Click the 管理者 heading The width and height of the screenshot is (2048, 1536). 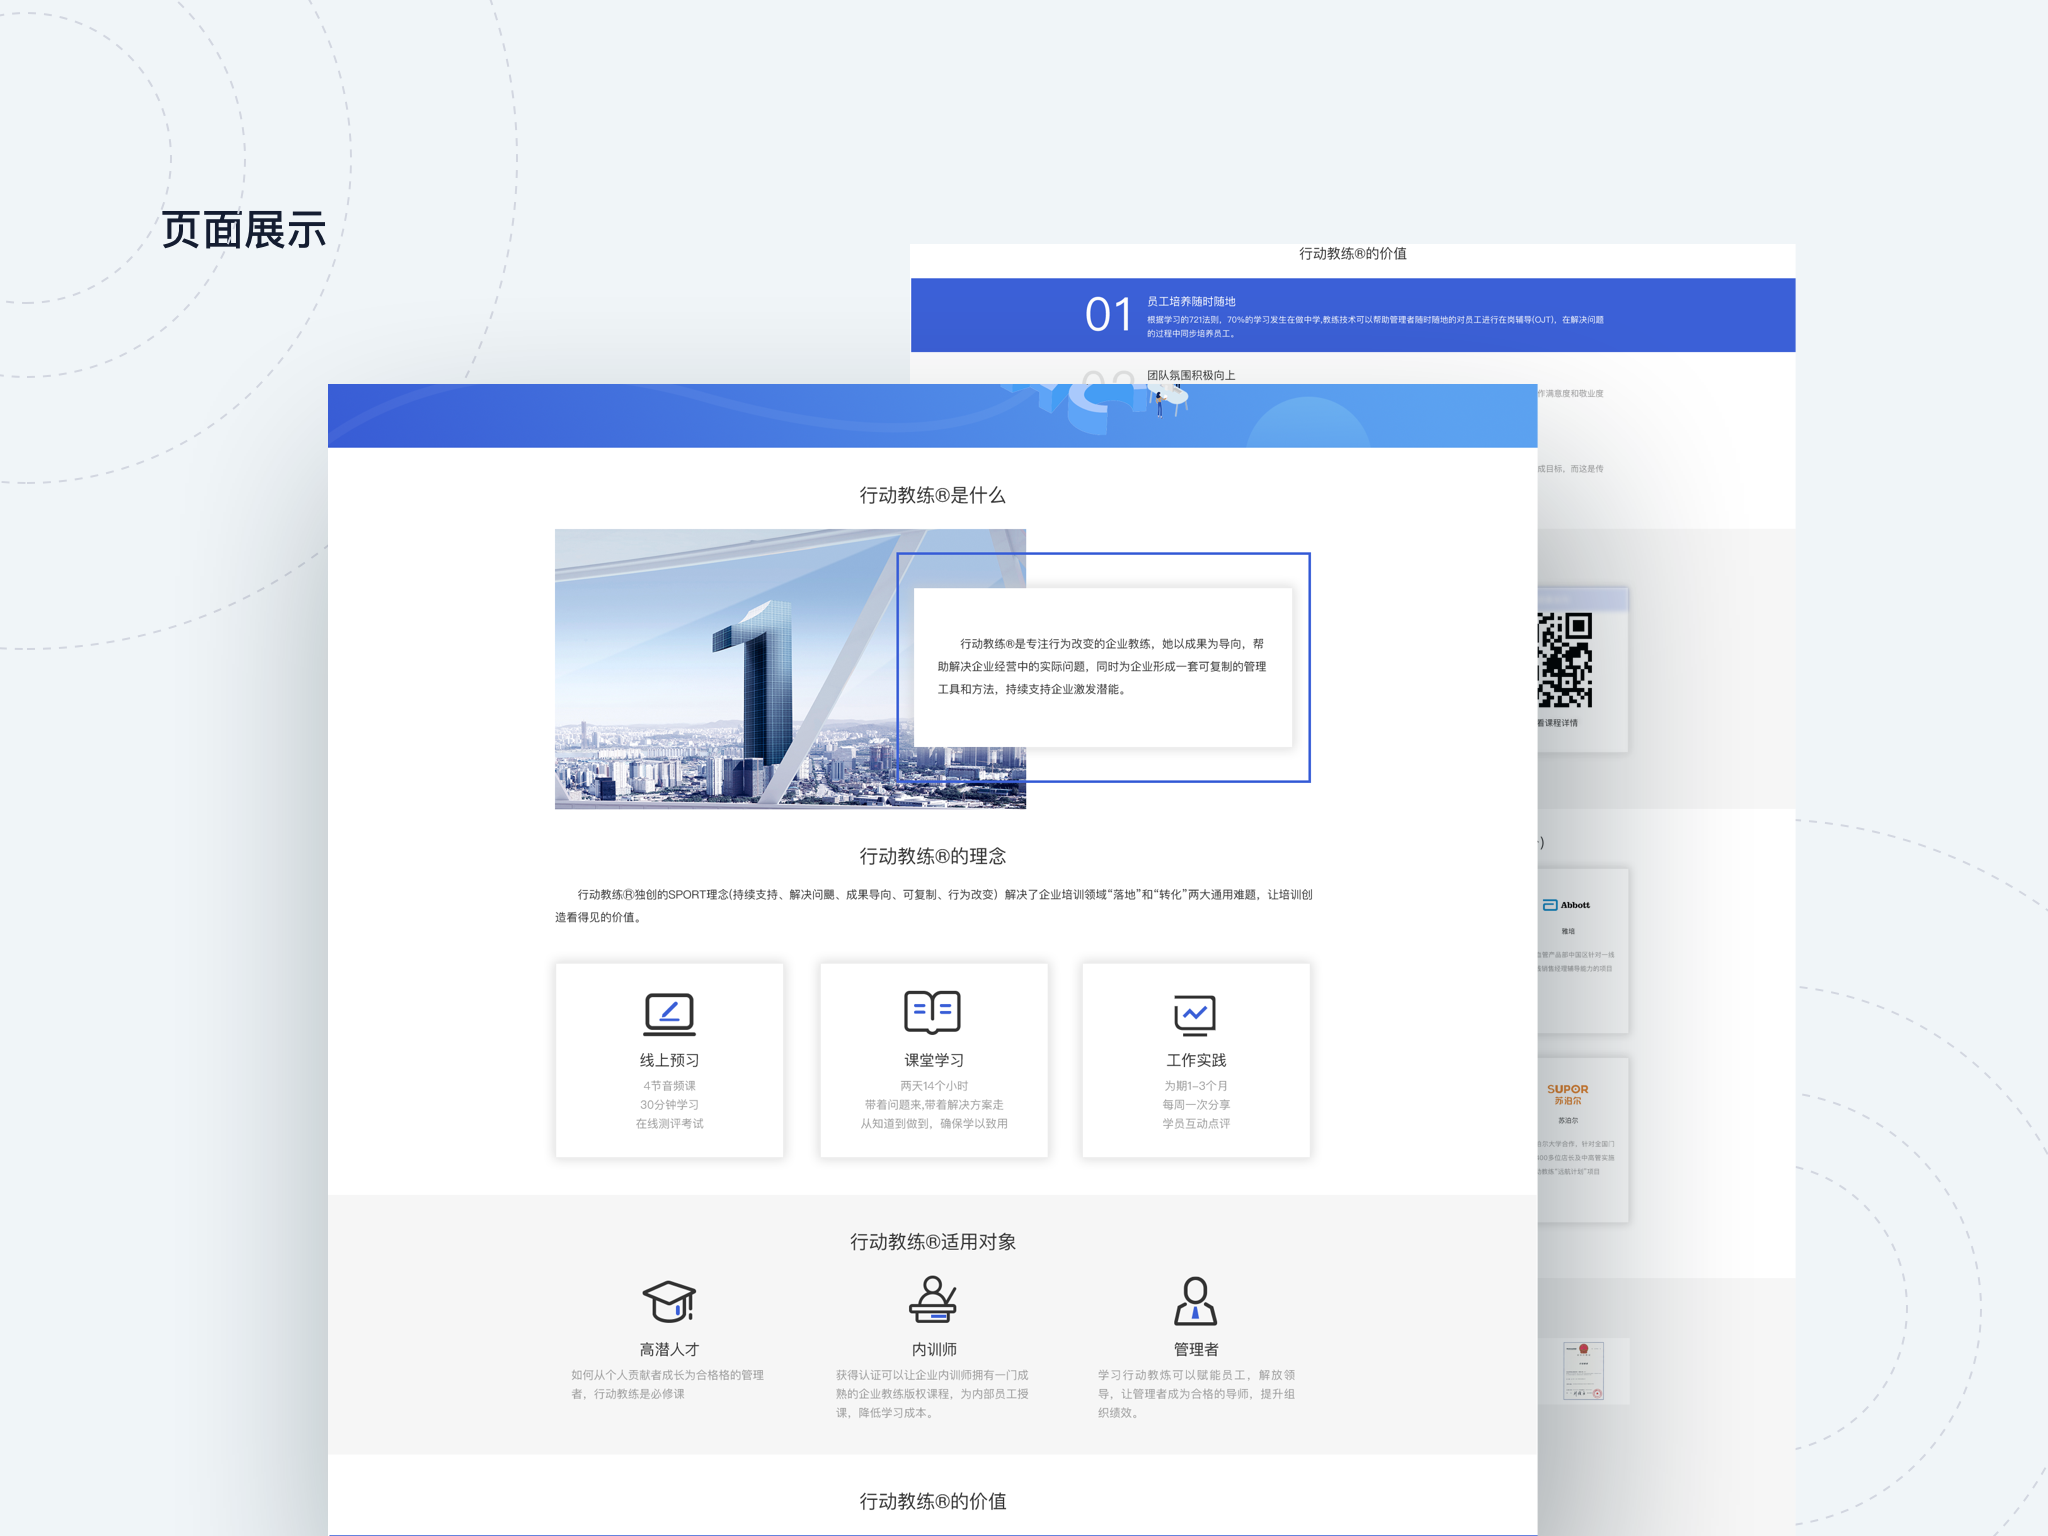(1196, 1349)
